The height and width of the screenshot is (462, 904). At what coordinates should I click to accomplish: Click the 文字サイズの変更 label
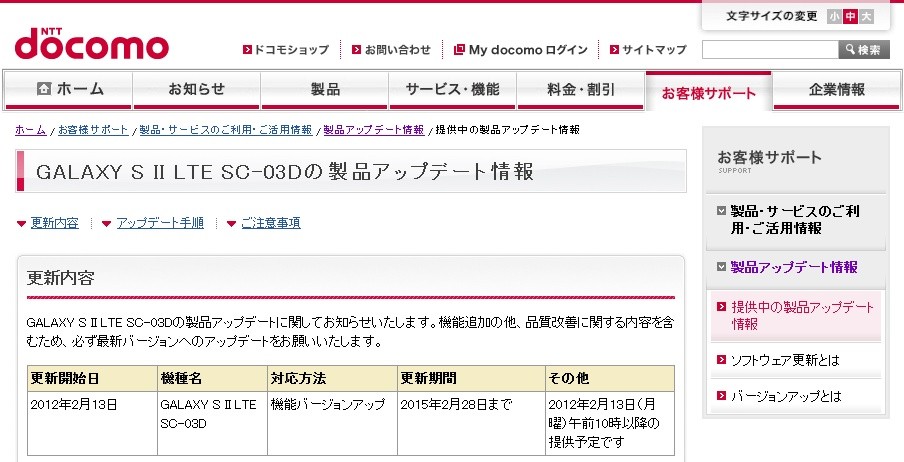point(771,16)
